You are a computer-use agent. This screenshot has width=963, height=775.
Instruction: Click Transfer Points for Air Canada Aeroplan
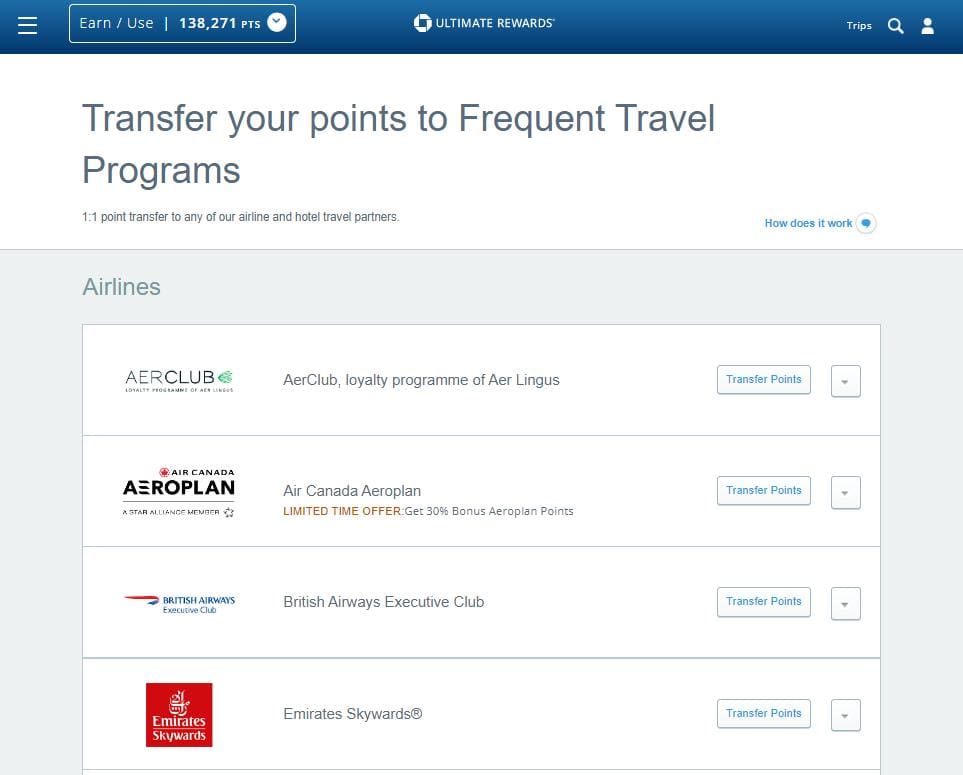tap(763, 490)
